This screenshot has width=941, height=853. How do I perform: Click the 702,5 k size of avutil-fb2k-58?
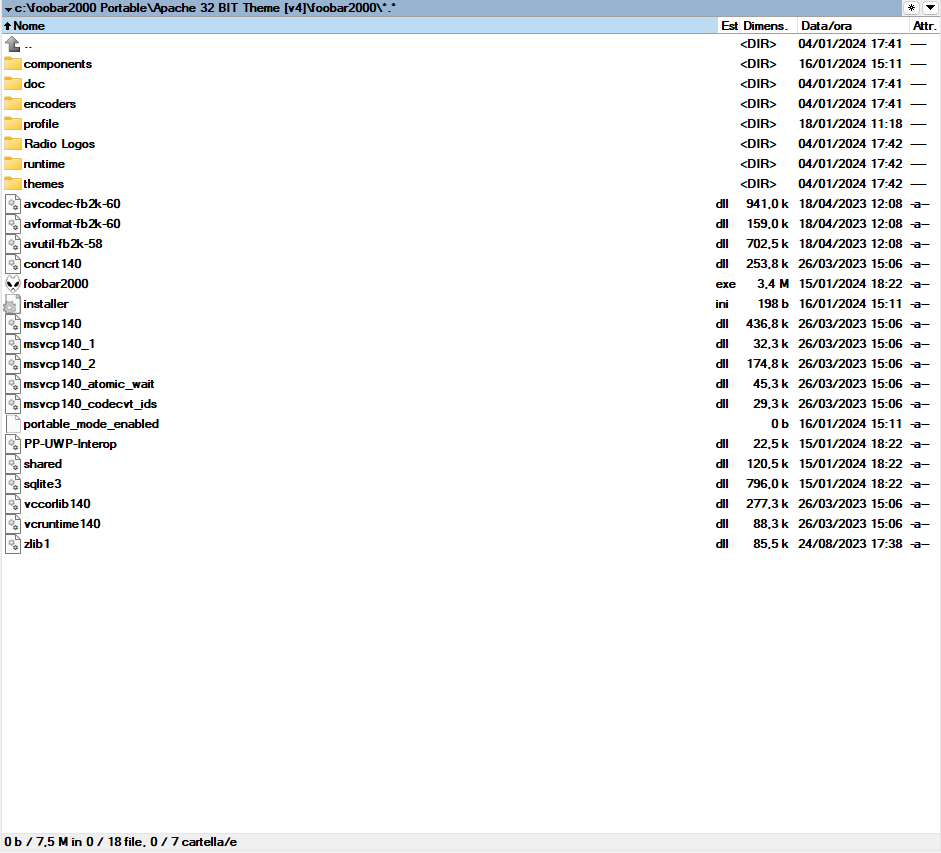pyautogui.click(x=768, y=244)
